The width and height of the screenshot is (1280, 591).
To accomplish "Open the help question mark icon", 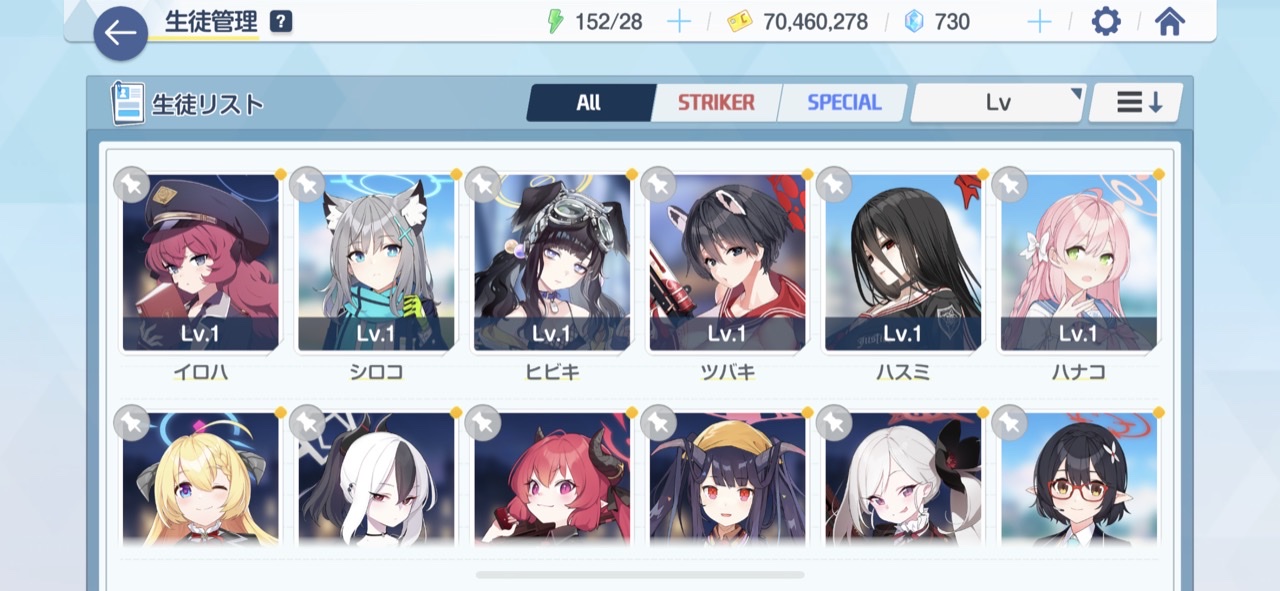I will click(x=282, y=21).
